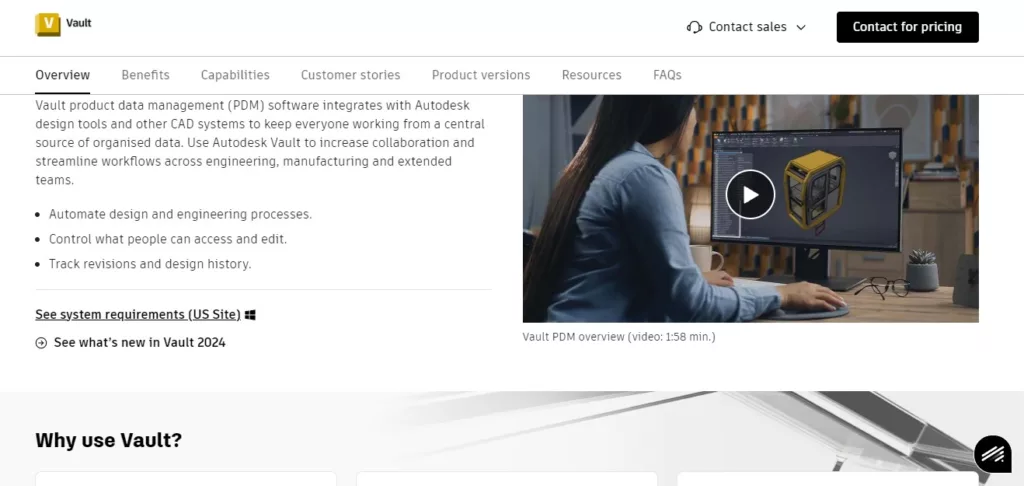This screenshot has height=486, width=1024.
Task: Open the Capabilities tab
Action: 235,75
